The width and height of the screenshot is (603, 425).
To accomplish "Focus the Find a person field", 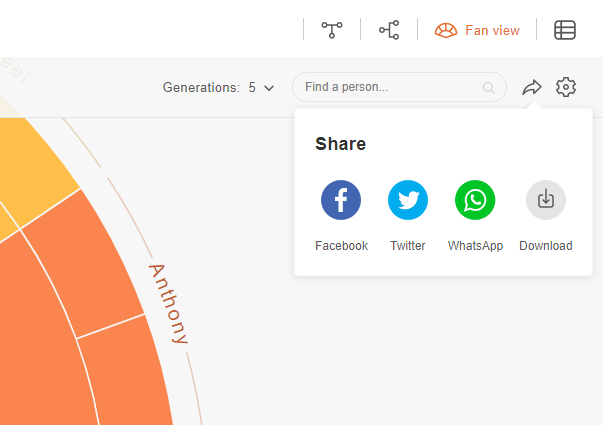I will click(399, 87).
